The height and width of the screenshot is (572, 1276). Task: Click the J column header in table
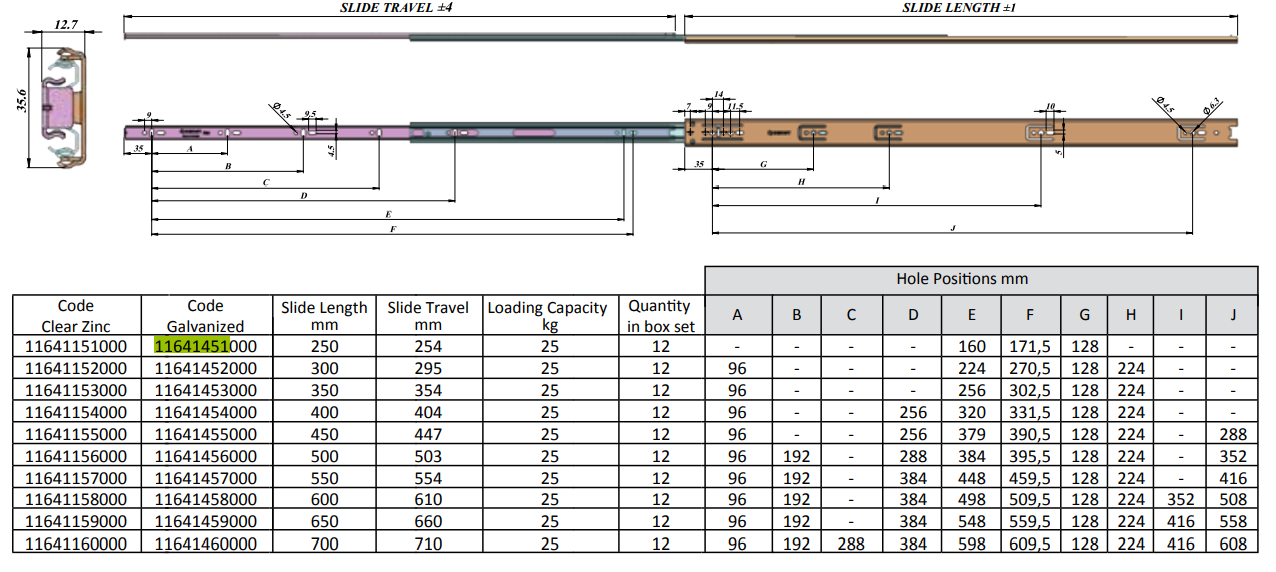coord(1233,315)
